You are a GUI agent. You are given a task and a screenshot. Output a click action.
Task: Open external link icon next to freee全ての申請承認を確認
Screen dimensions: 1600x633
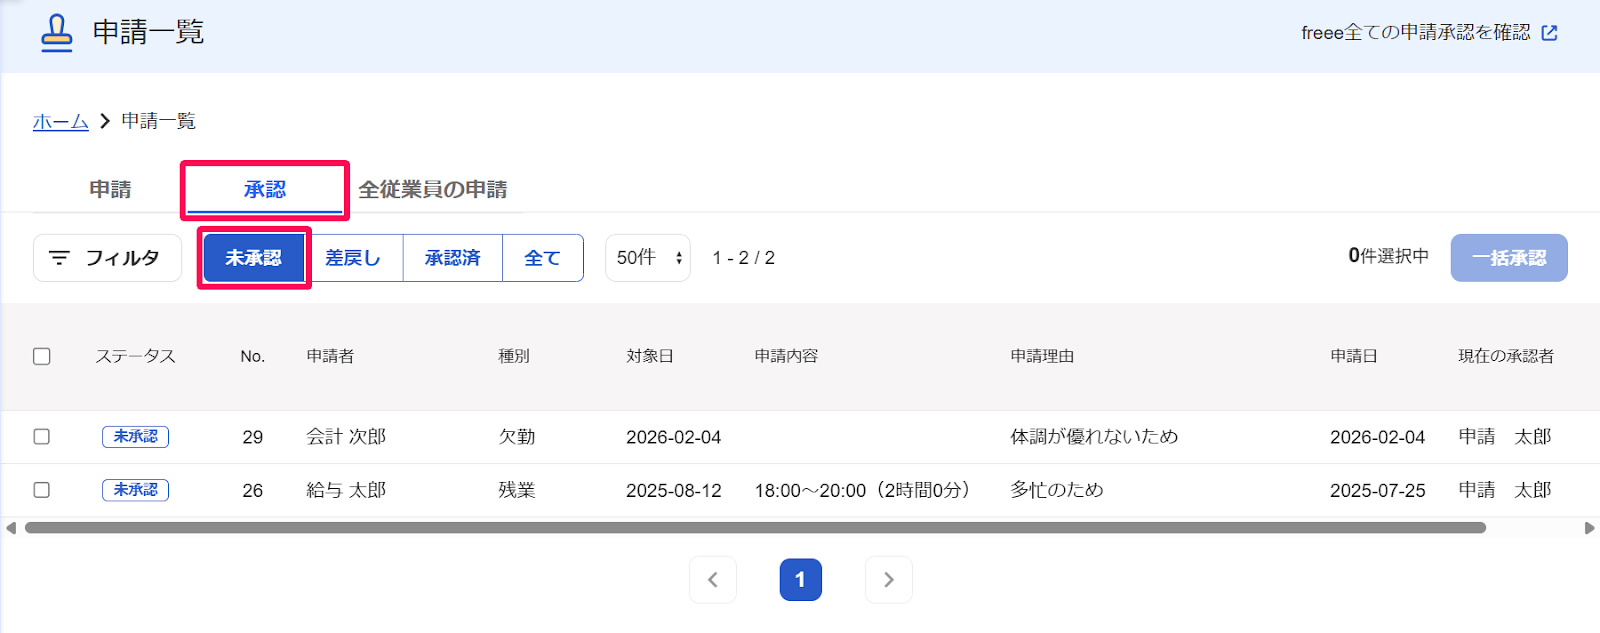[1550, 33]
